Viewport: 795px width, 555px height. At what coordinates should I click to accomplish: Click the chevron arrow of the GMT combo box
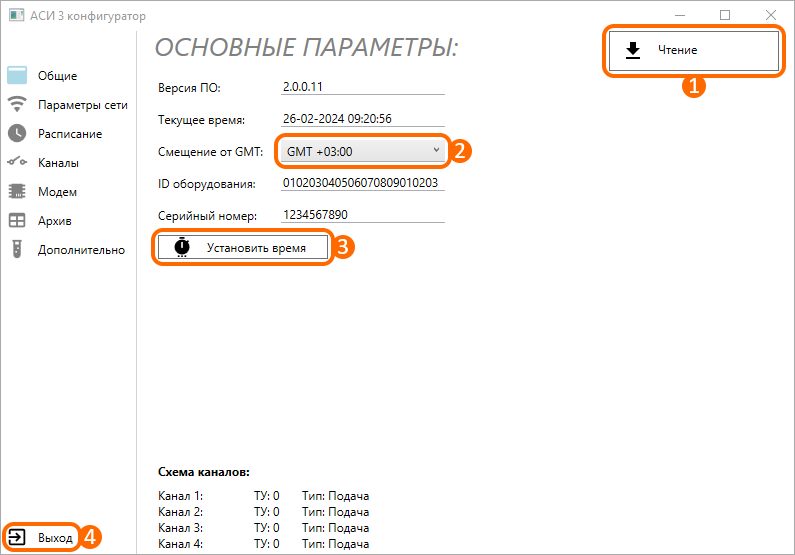[436, 150]
